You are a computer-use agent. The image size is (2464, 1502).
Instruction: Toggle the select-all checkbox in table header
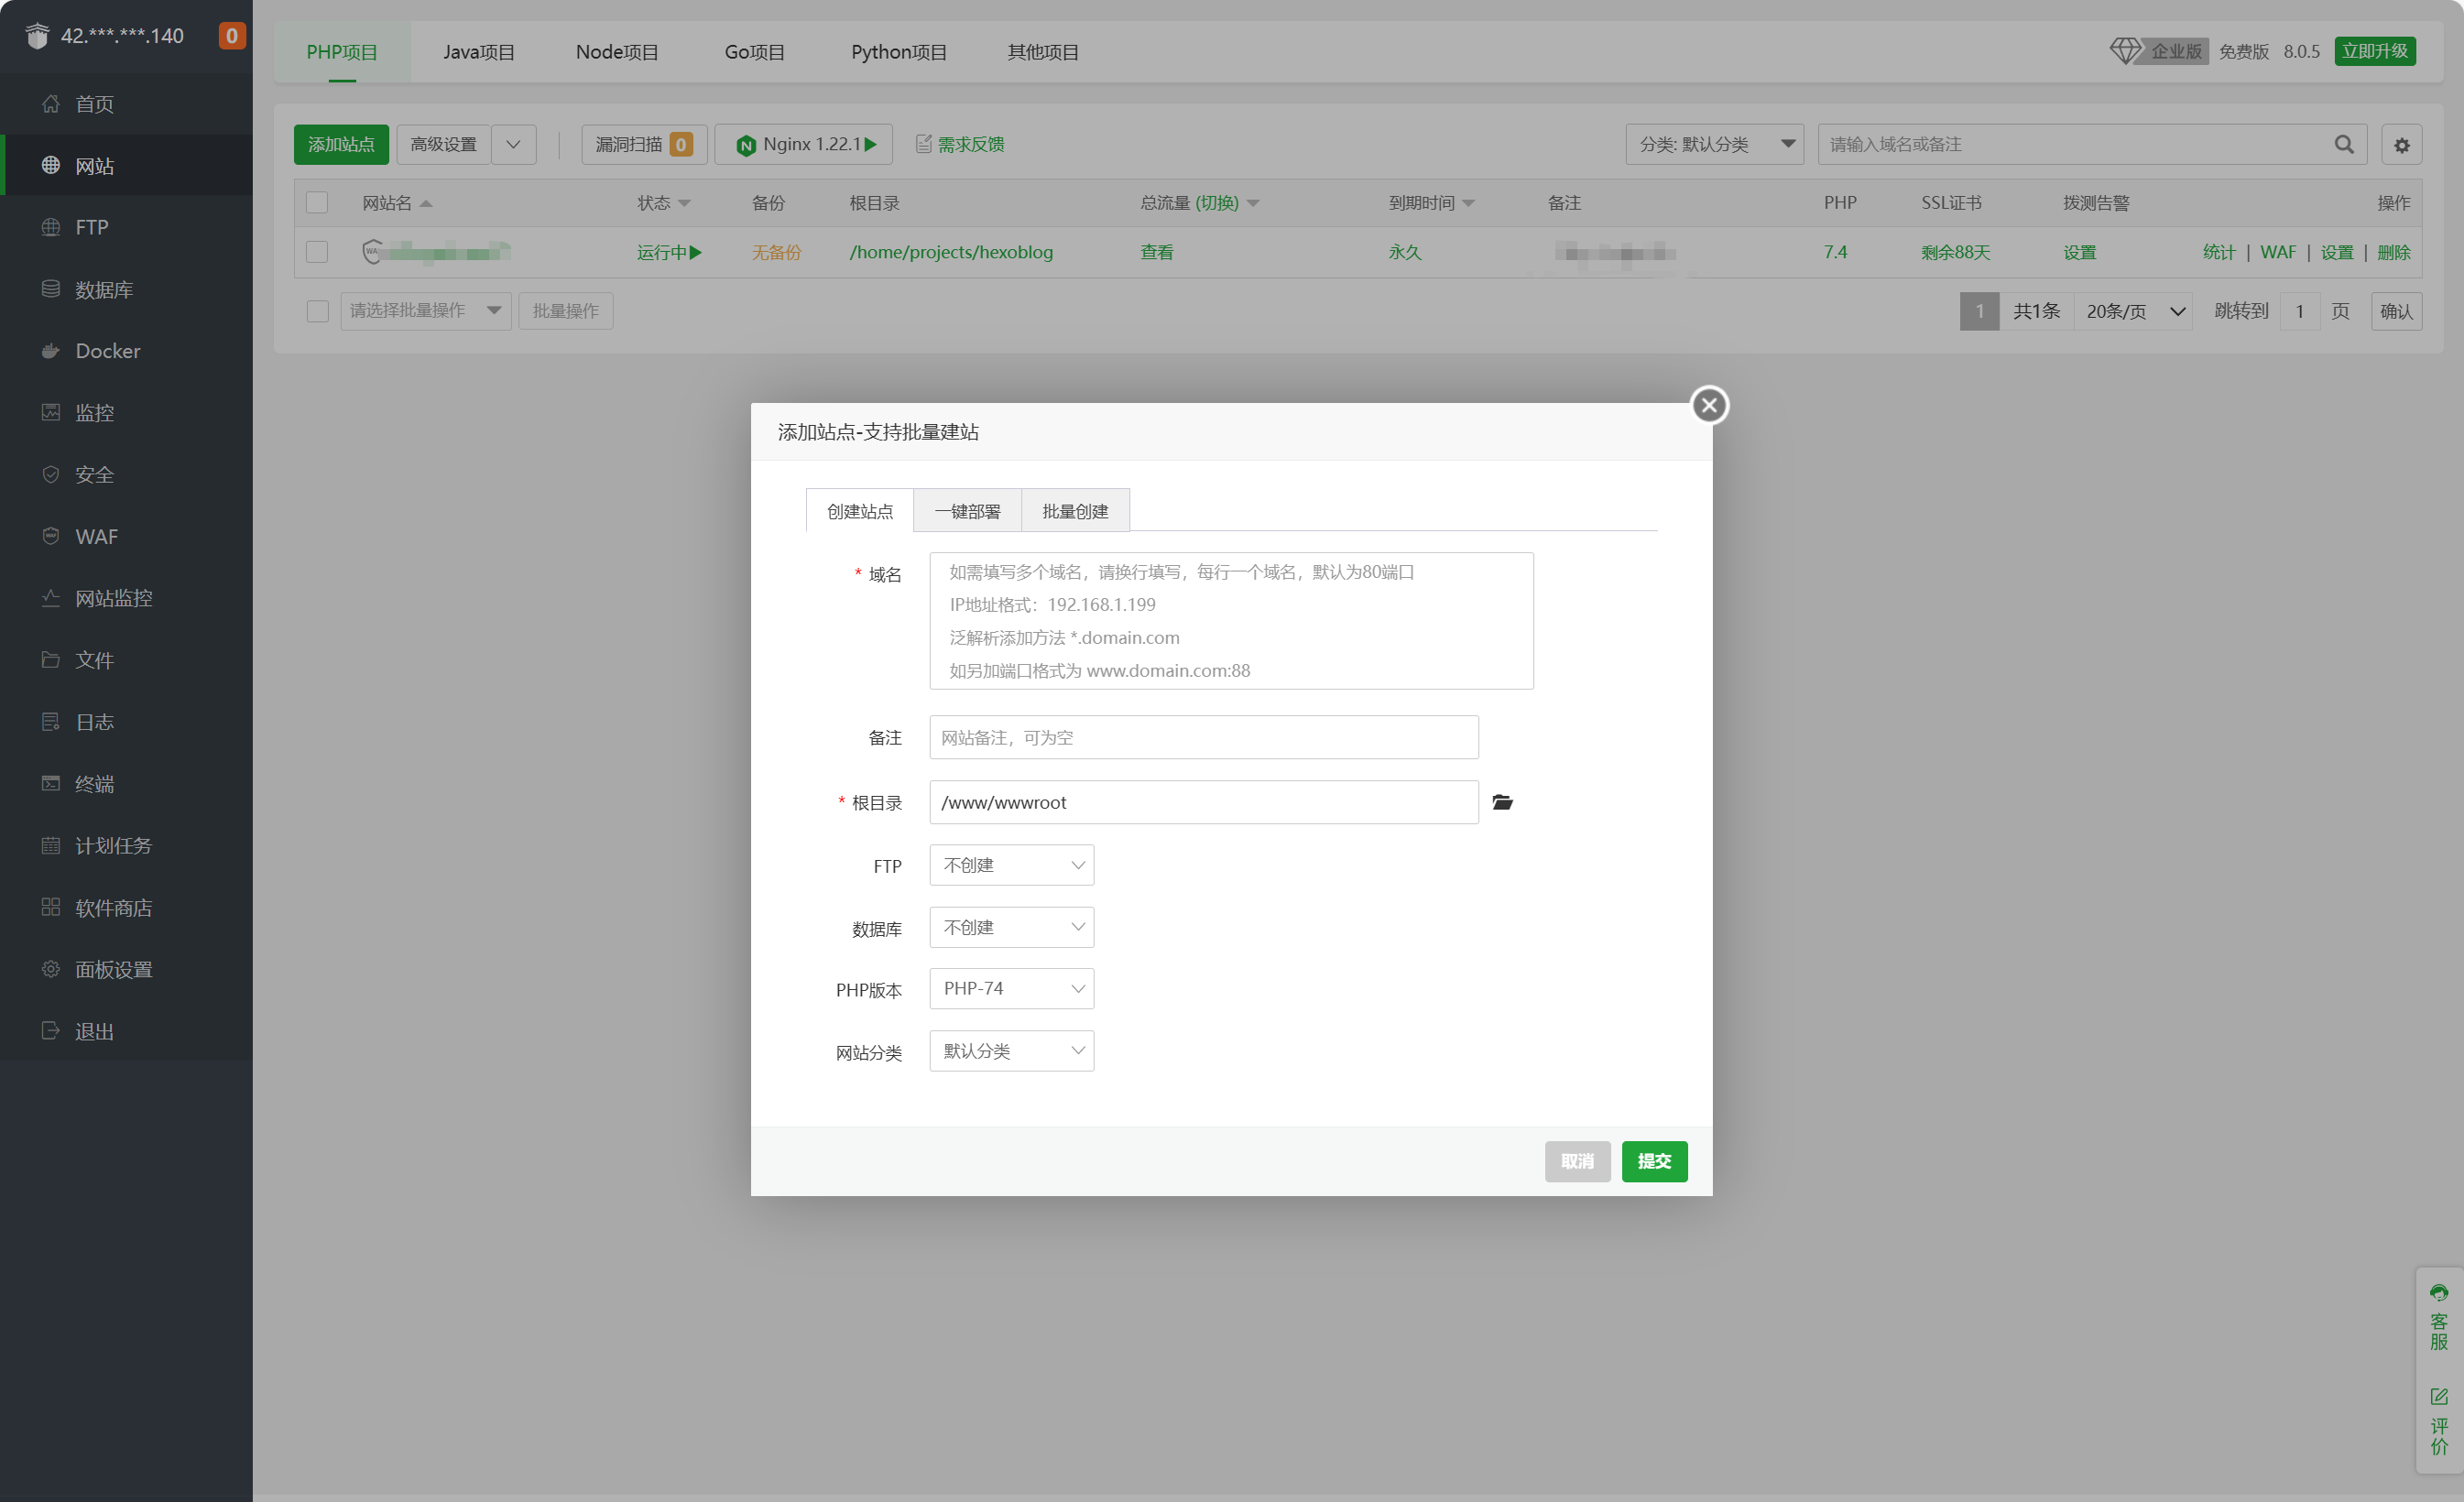[x=317, y=203]
